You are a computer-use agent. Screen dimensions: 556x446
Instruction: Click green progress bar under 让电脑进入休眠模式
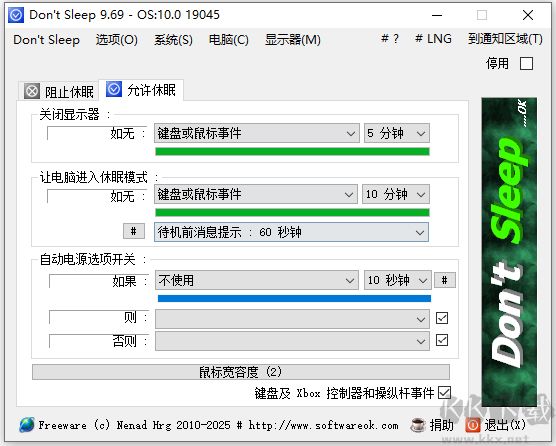[x=293, y=212]
